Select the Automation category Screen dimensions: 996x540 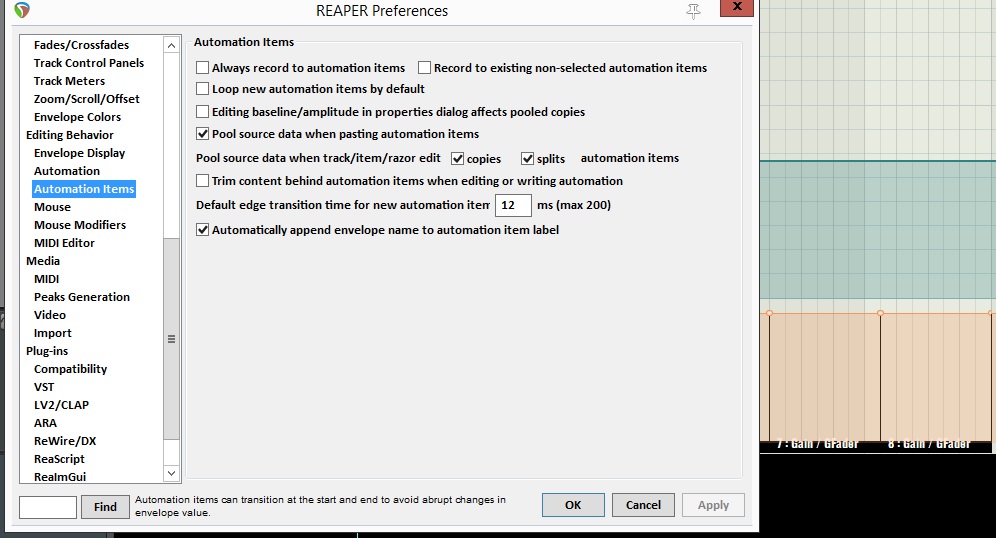67,170
